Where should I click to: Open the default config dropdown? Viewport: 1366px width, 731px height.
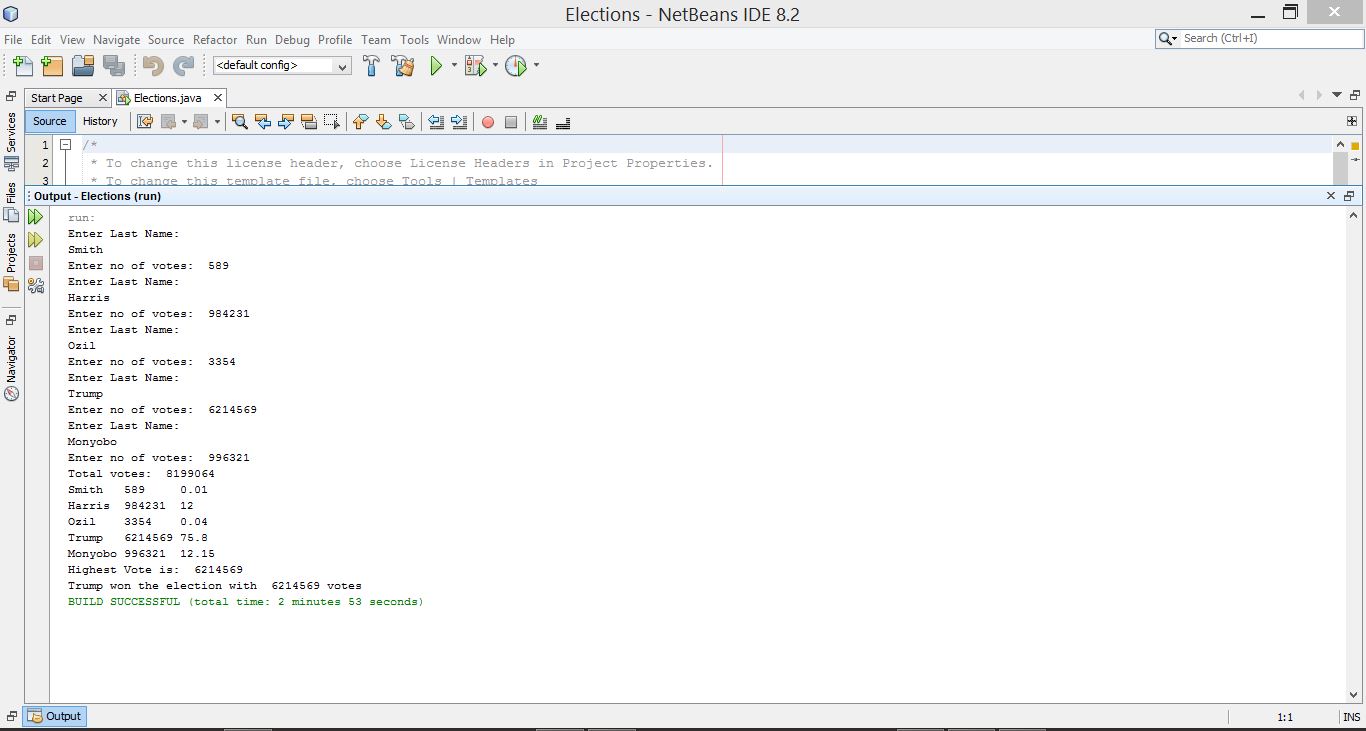coord(282,66)
